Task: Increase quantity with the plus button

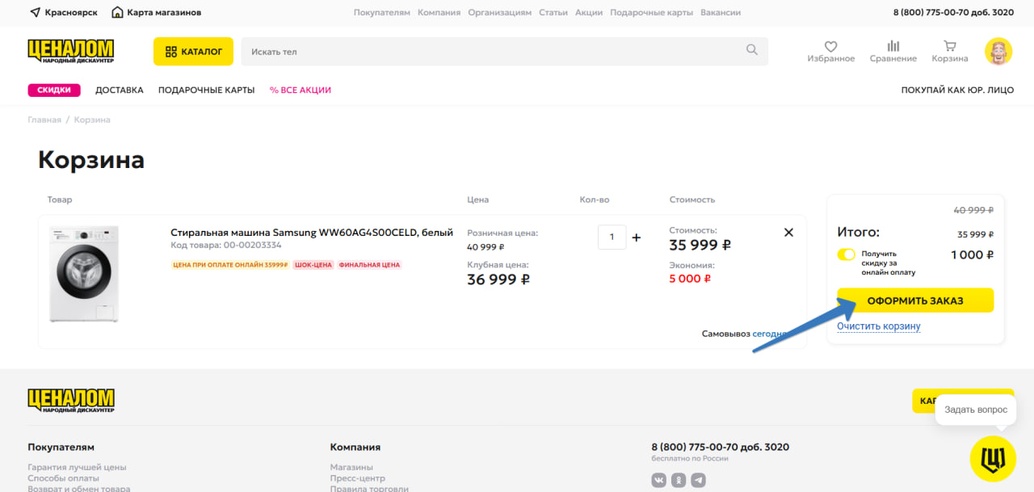Action: pyautogui.click(x=636, y=237)
